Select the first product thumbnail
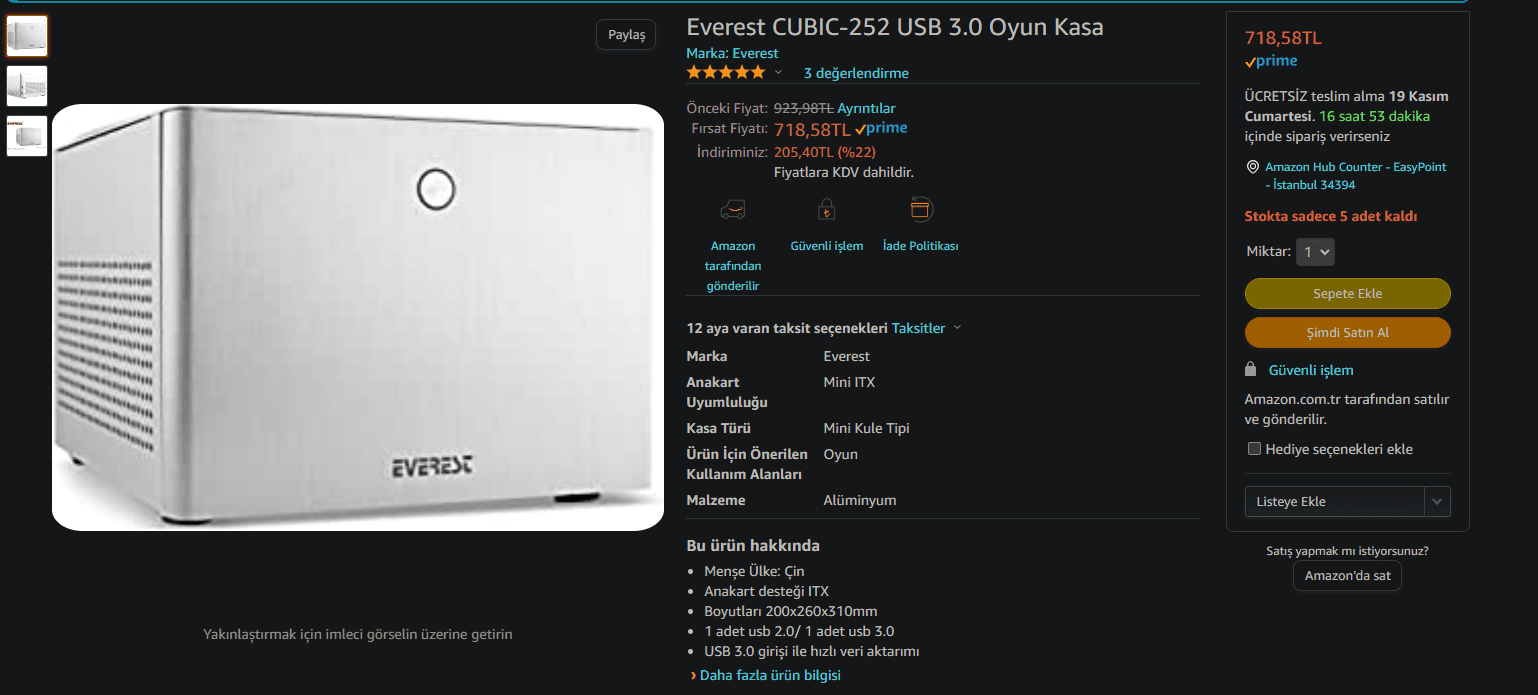Screen dimensions: 1538x695 [x=27, y=36]
